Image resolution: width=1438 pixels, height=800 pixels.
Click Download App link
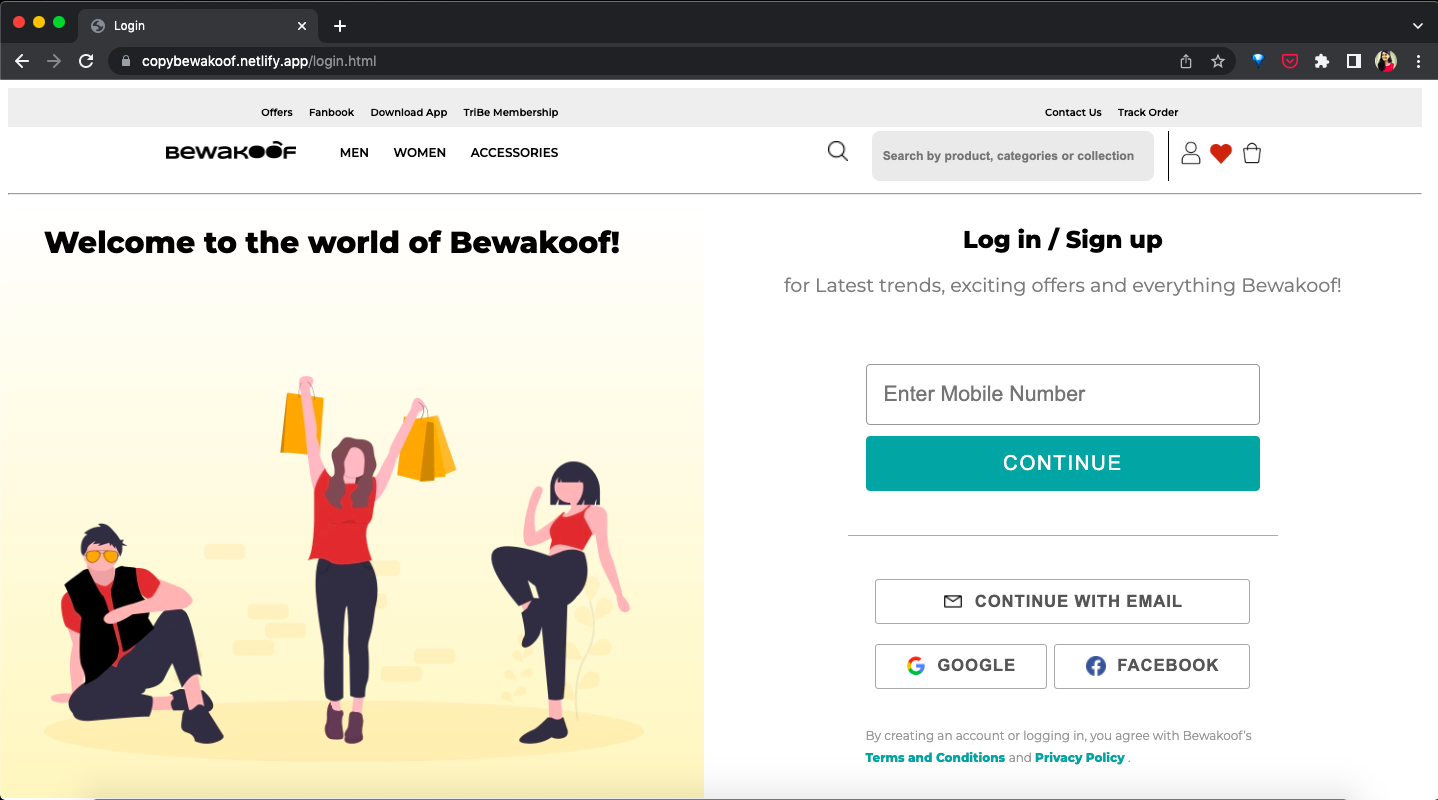coord(409,112)
